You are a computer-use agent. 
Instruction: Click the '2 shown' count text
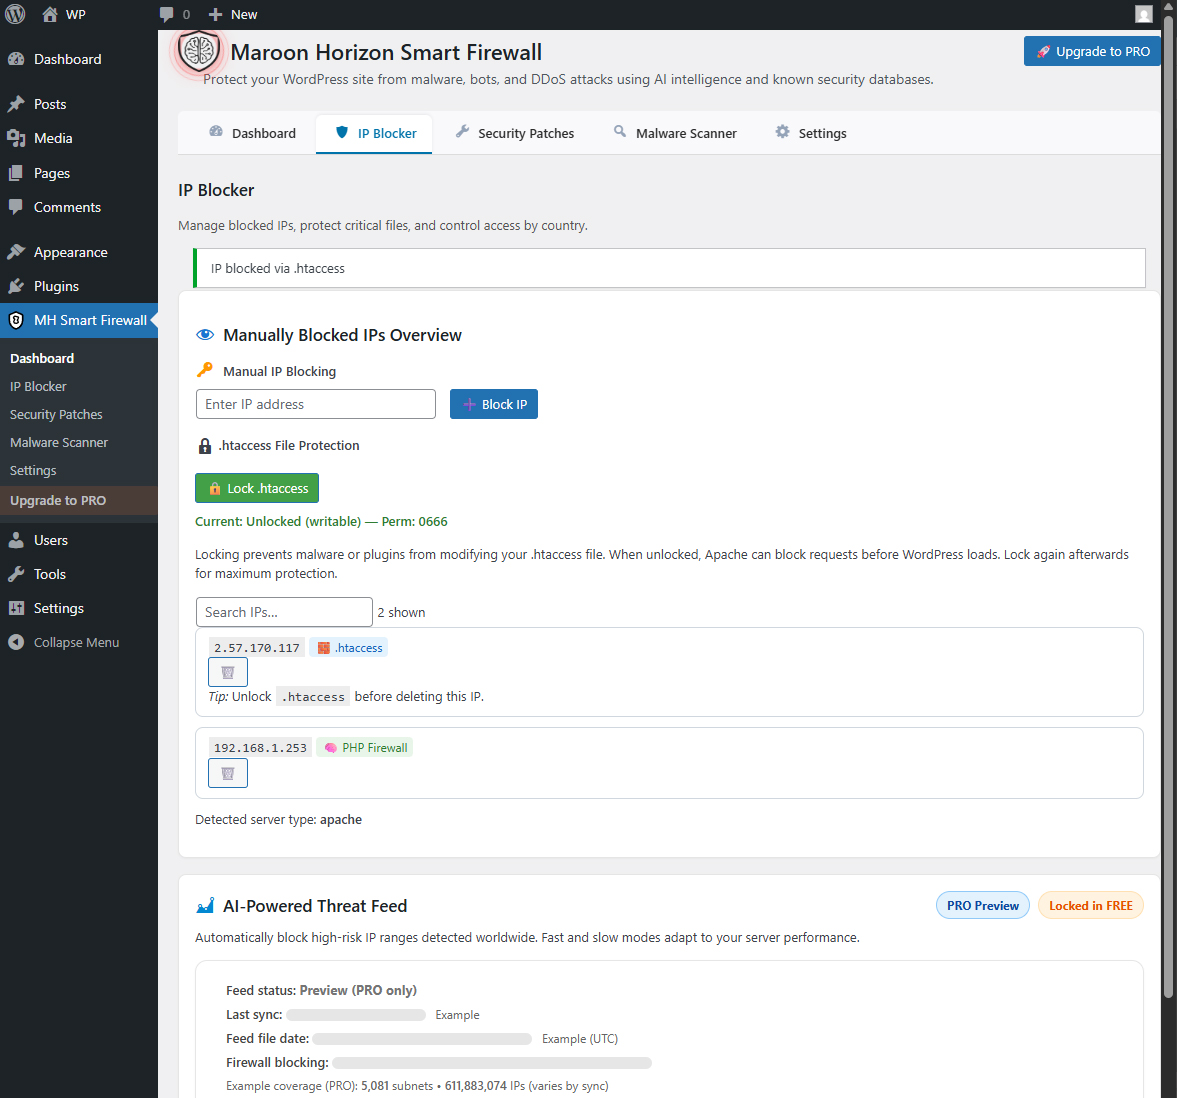pyautogui.click(x=402, y=612)
